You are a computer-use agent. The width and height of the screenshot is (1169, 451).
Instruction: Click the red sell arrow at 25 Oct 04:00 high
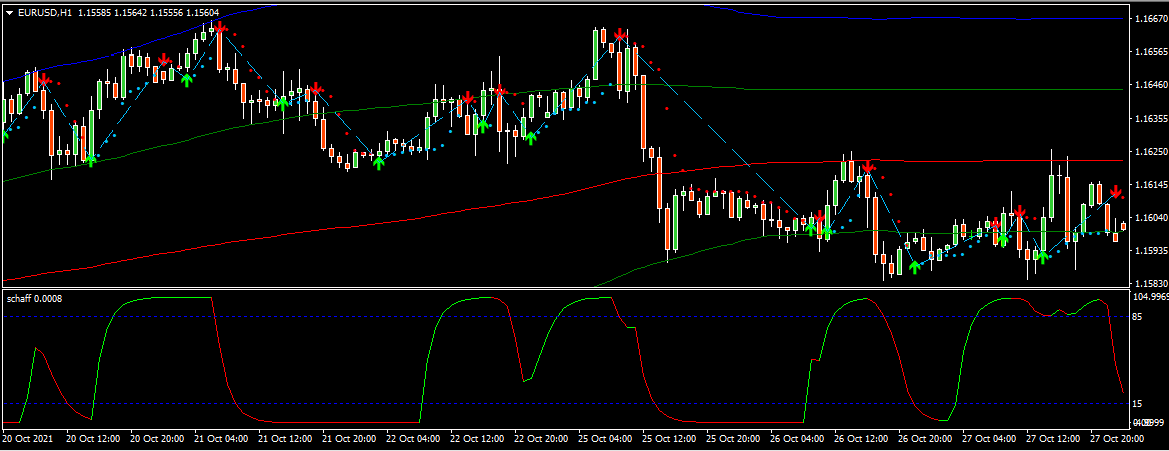coord(621,36)
